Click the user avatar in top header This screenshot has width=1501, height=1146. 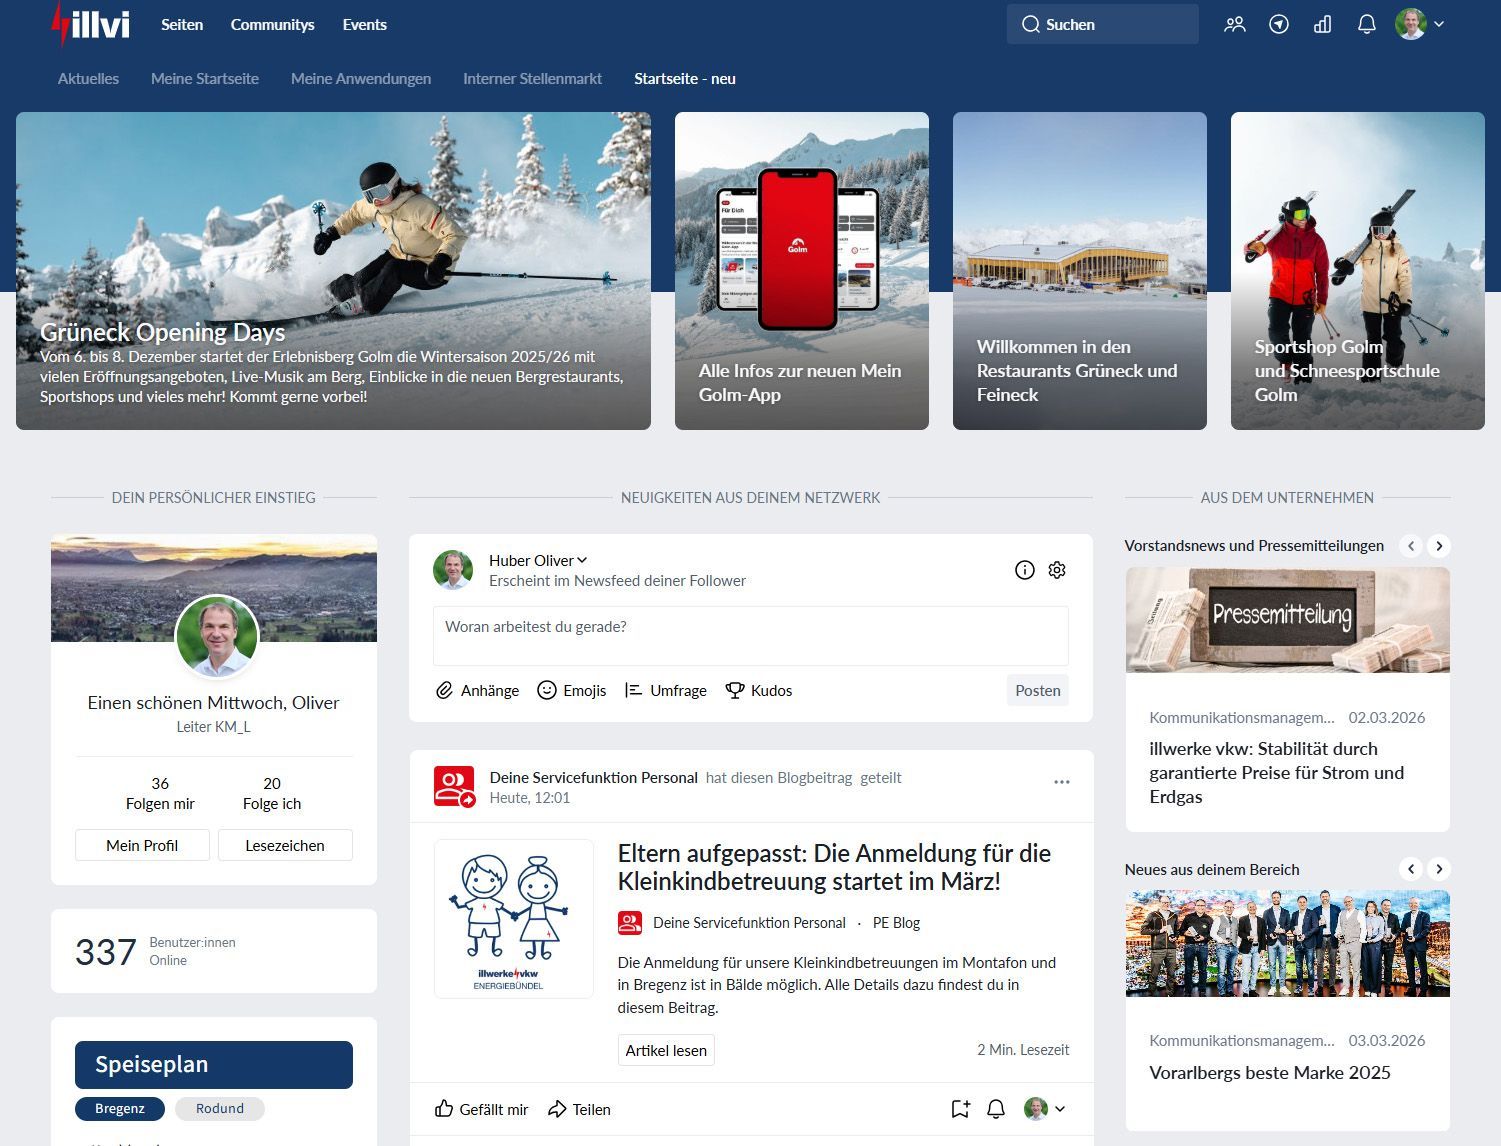[1410, 24]
